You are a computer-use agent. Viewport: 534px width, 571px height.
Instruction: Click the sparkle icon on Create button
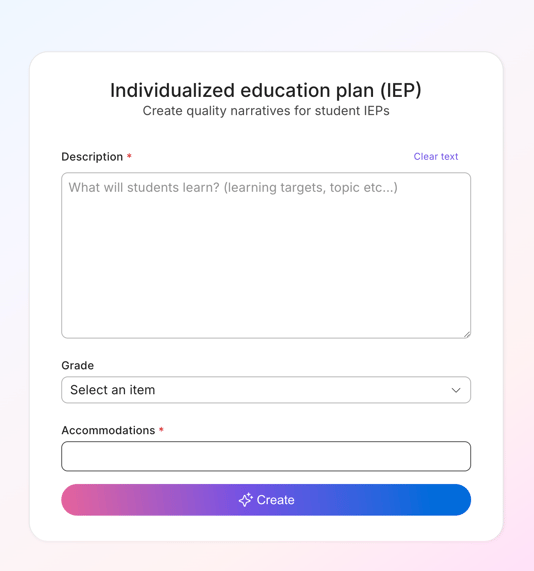click(246, 500)
